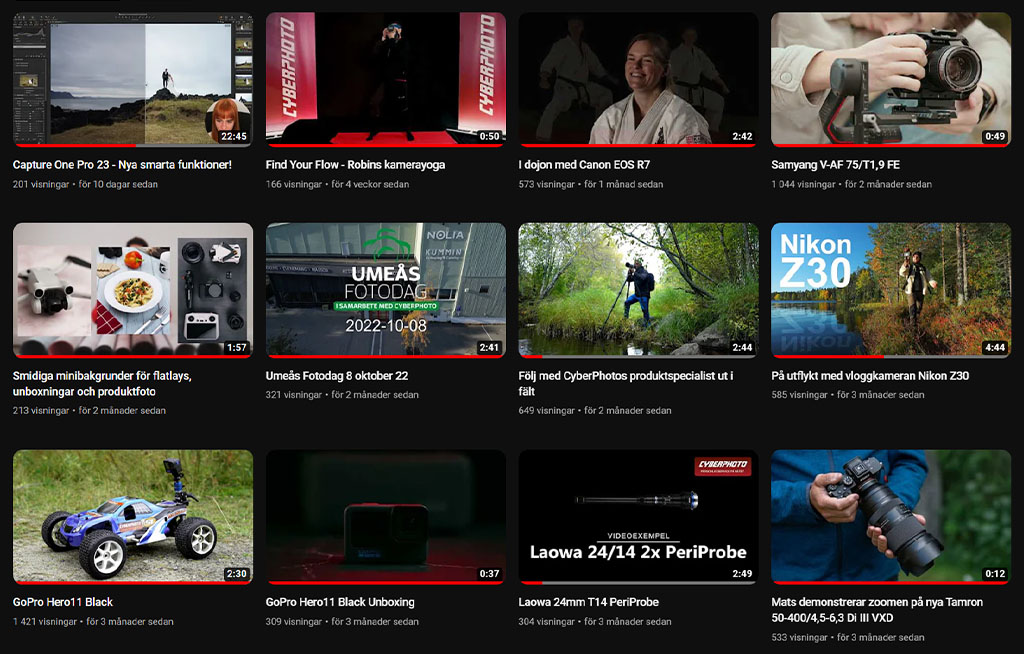Select the 'GoPro Hero11 Black Unboxing' title

[340, 602]
